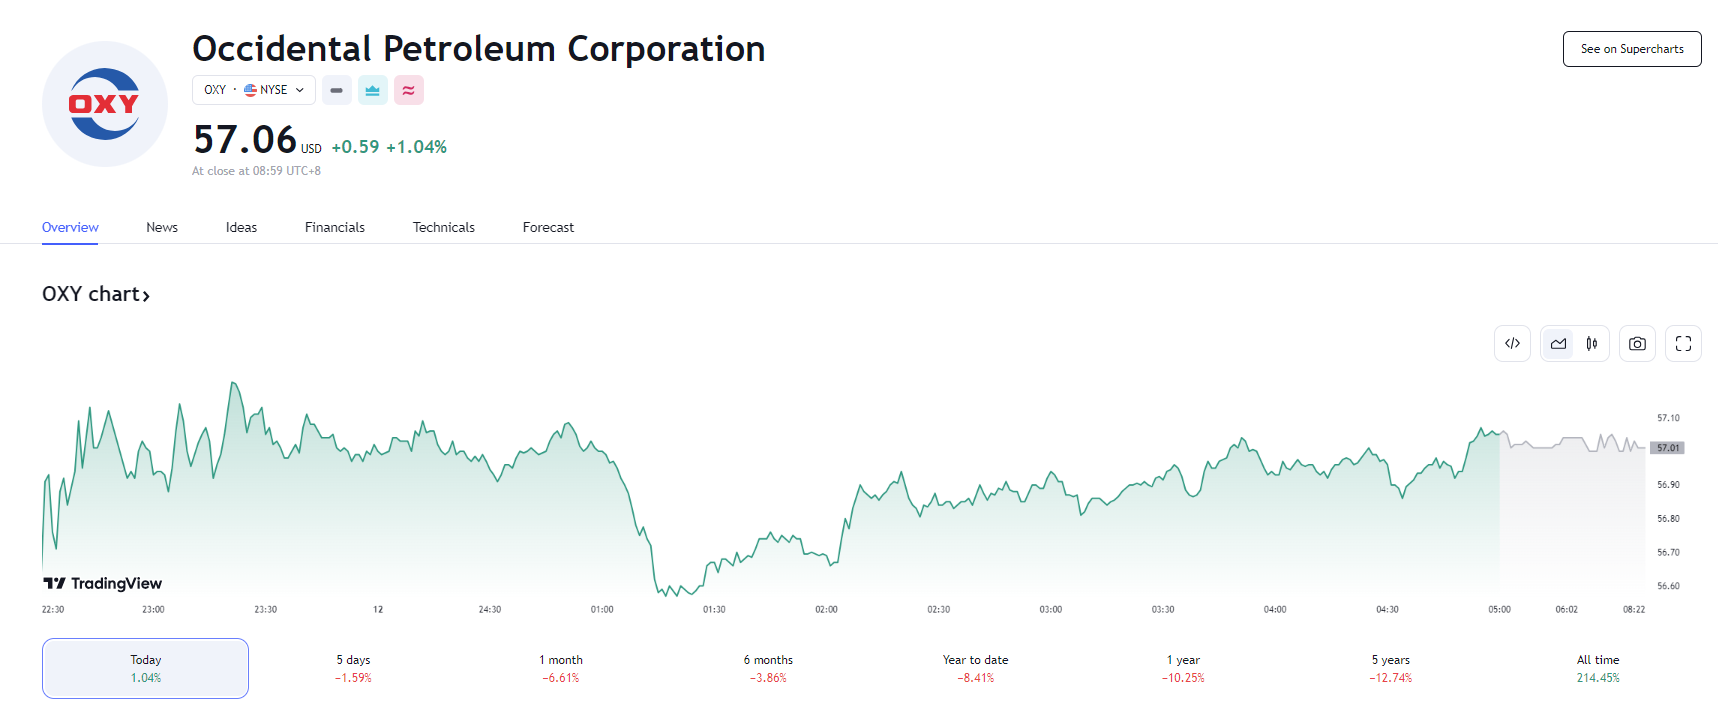This screenshot has width=1718, height=723.
Task: Click the gray dash badge icon
Action: pyautogui.click(x=337, y=90)
